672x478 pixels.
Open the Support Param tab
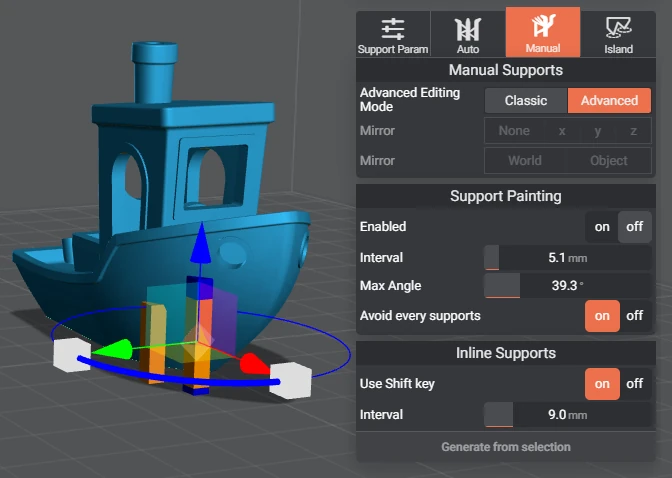(x=393, y=34)
